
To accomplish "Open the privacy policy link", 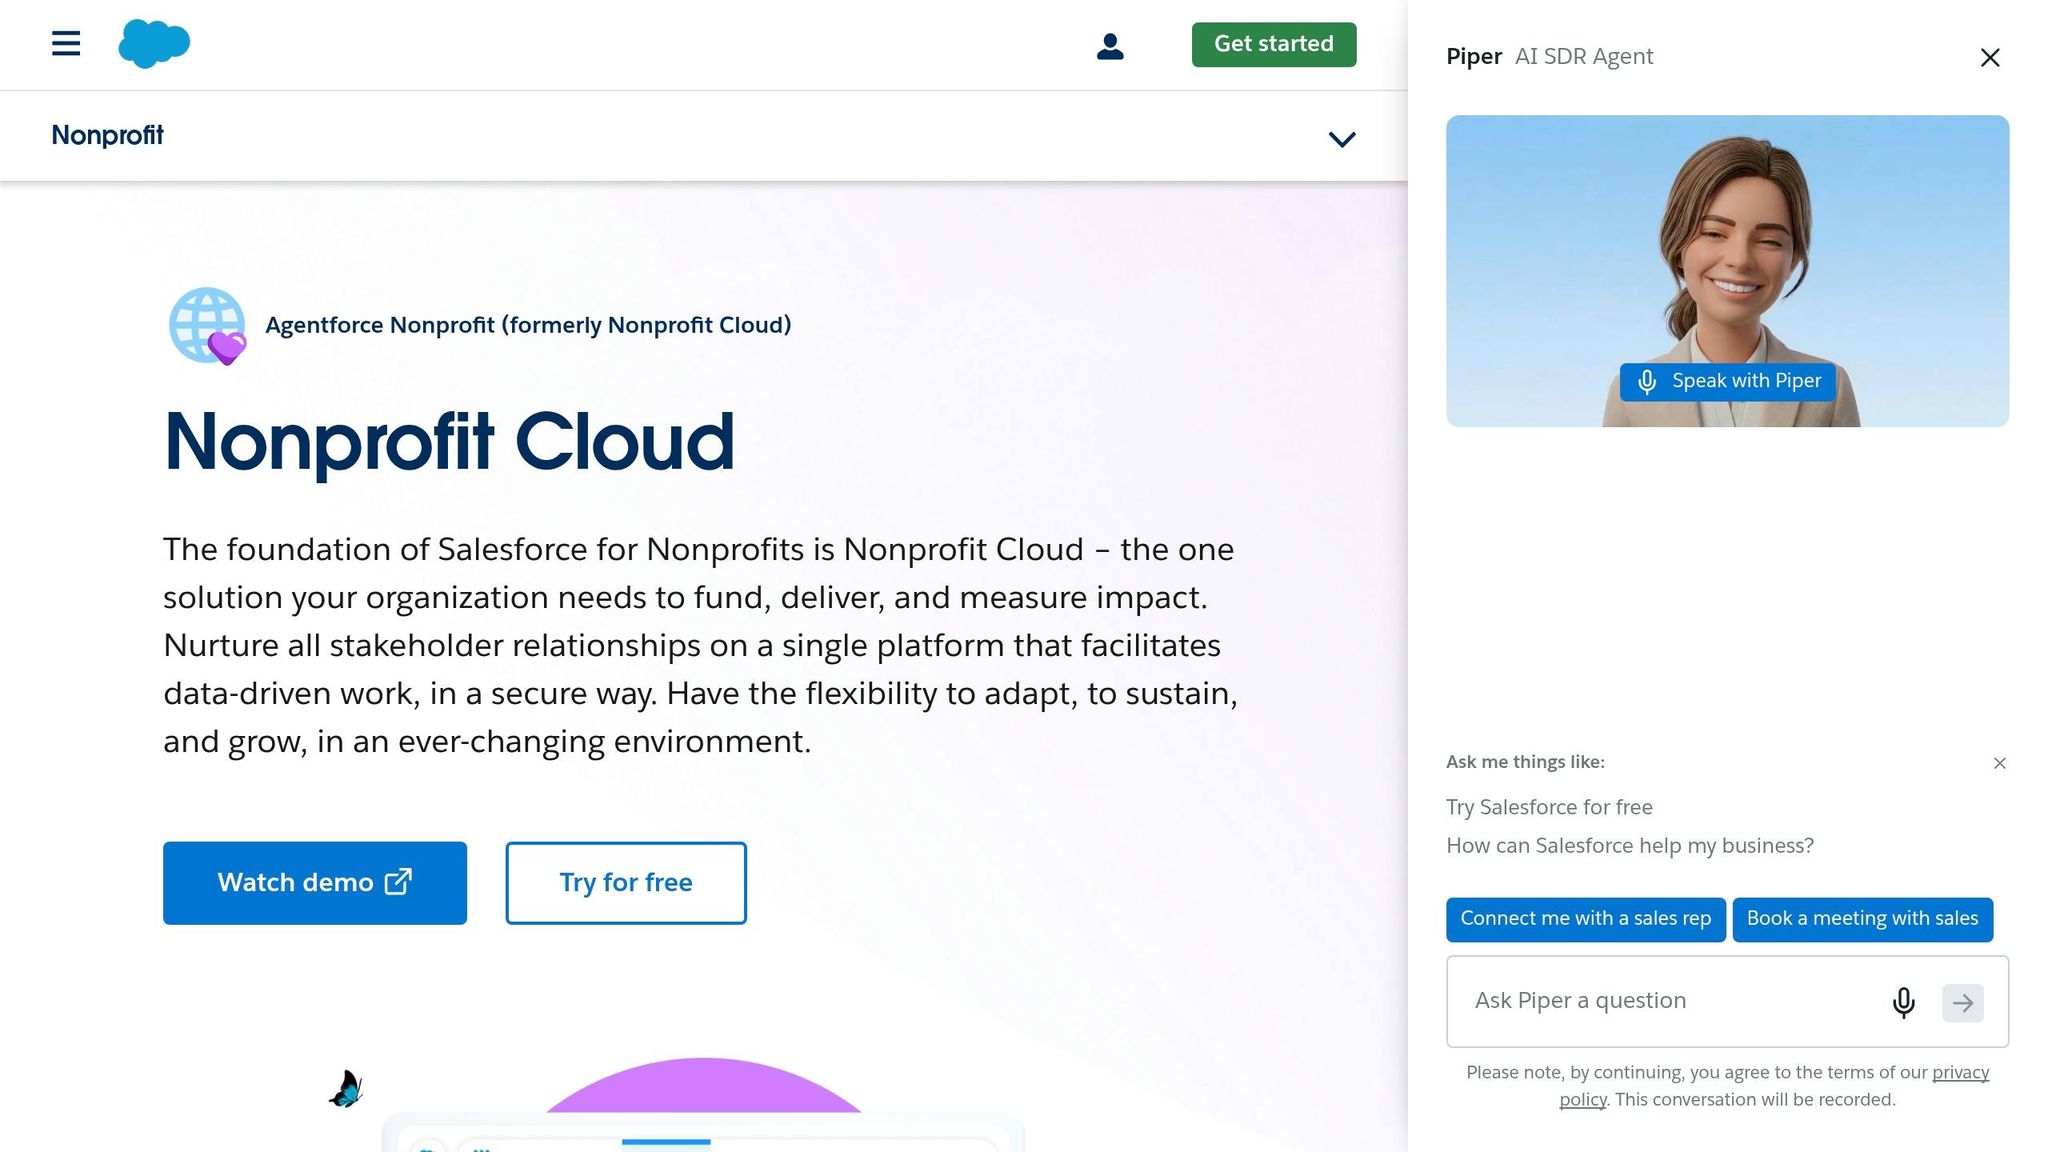I will click(x=1960, y=1073).
